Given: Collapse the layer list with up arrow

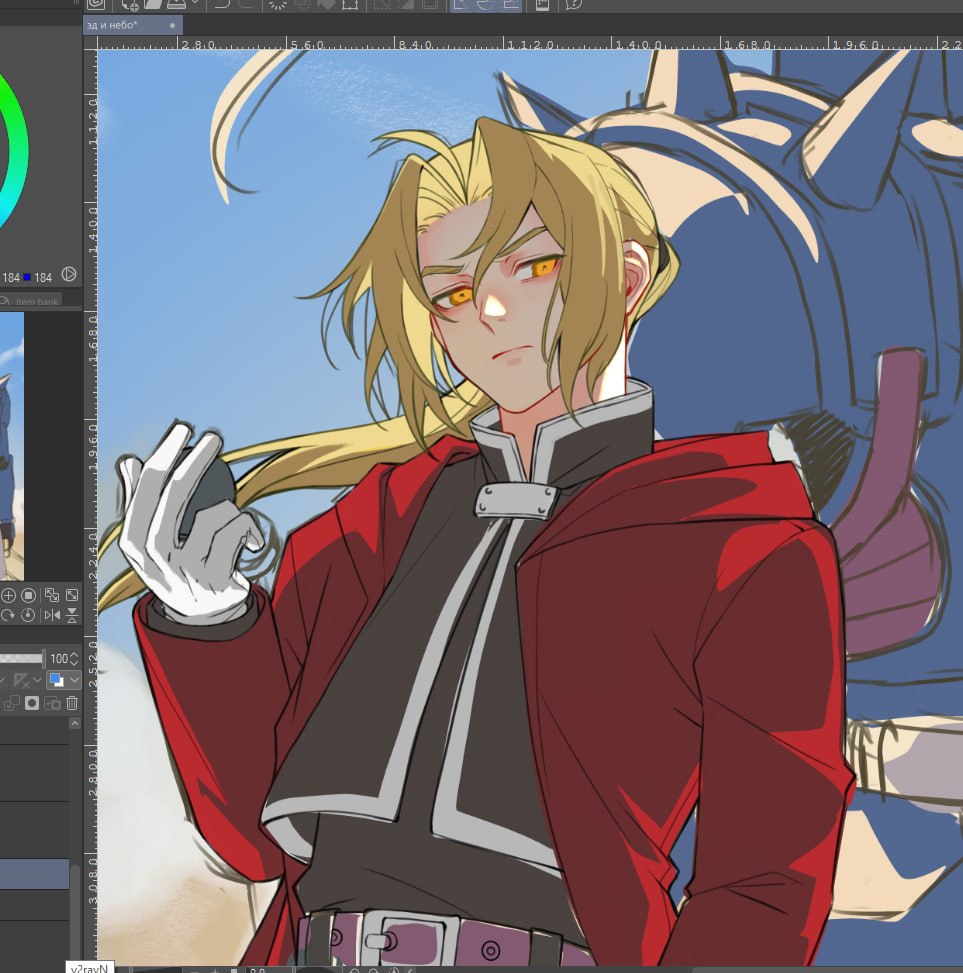Looking at the screenshot, I should (74, 724).
